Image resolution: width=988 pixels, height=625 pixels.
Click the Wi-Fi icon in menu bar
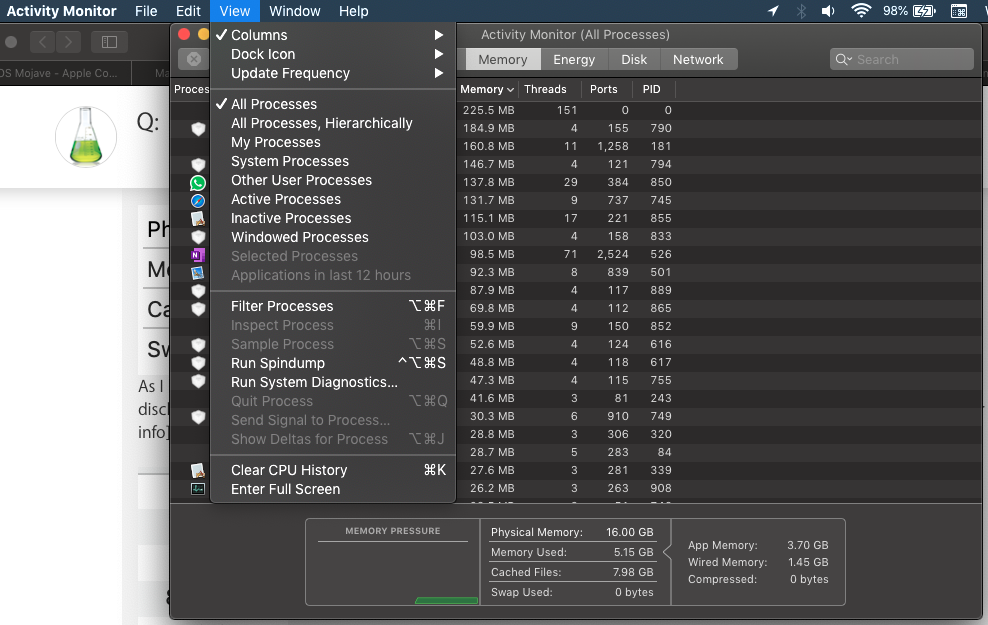tap(860, 11)
